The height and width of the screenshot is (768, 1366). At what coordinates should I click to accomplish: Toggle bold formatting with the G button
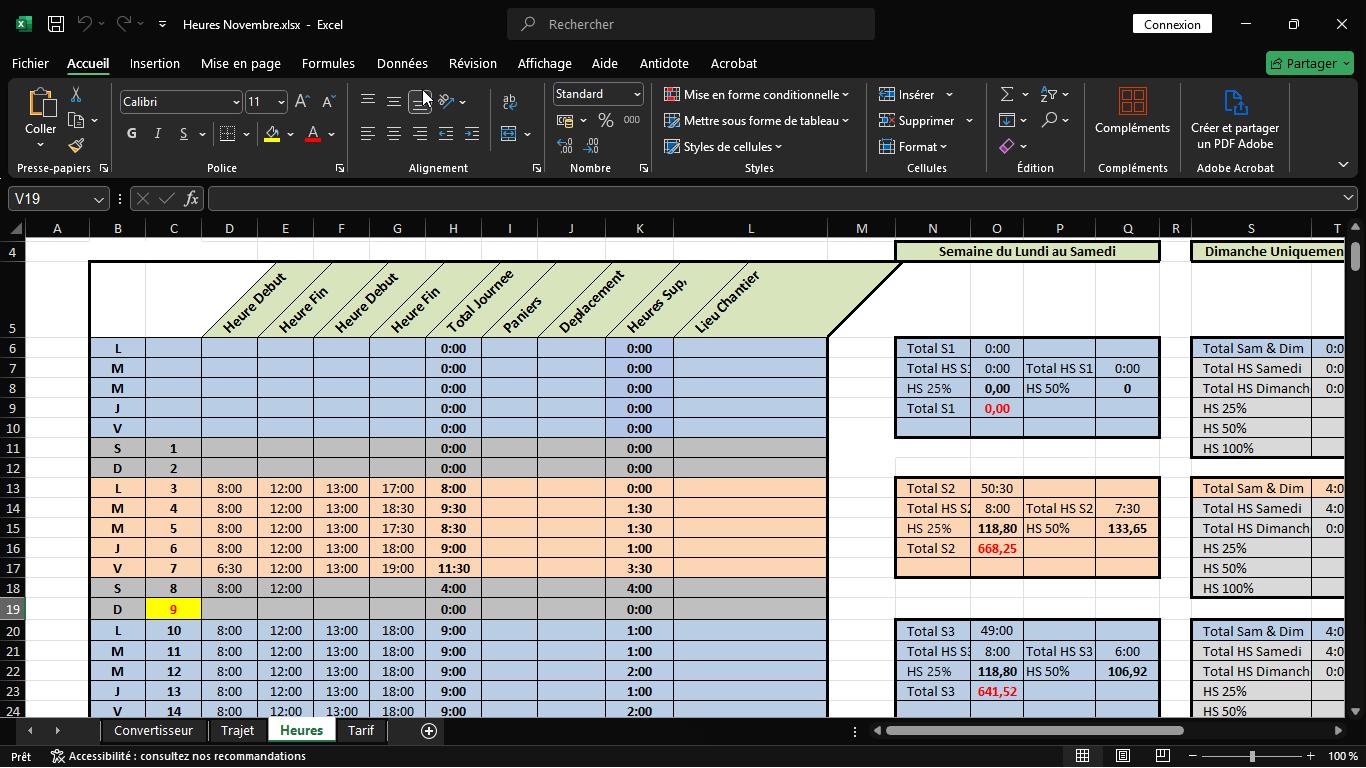[130, 133]
